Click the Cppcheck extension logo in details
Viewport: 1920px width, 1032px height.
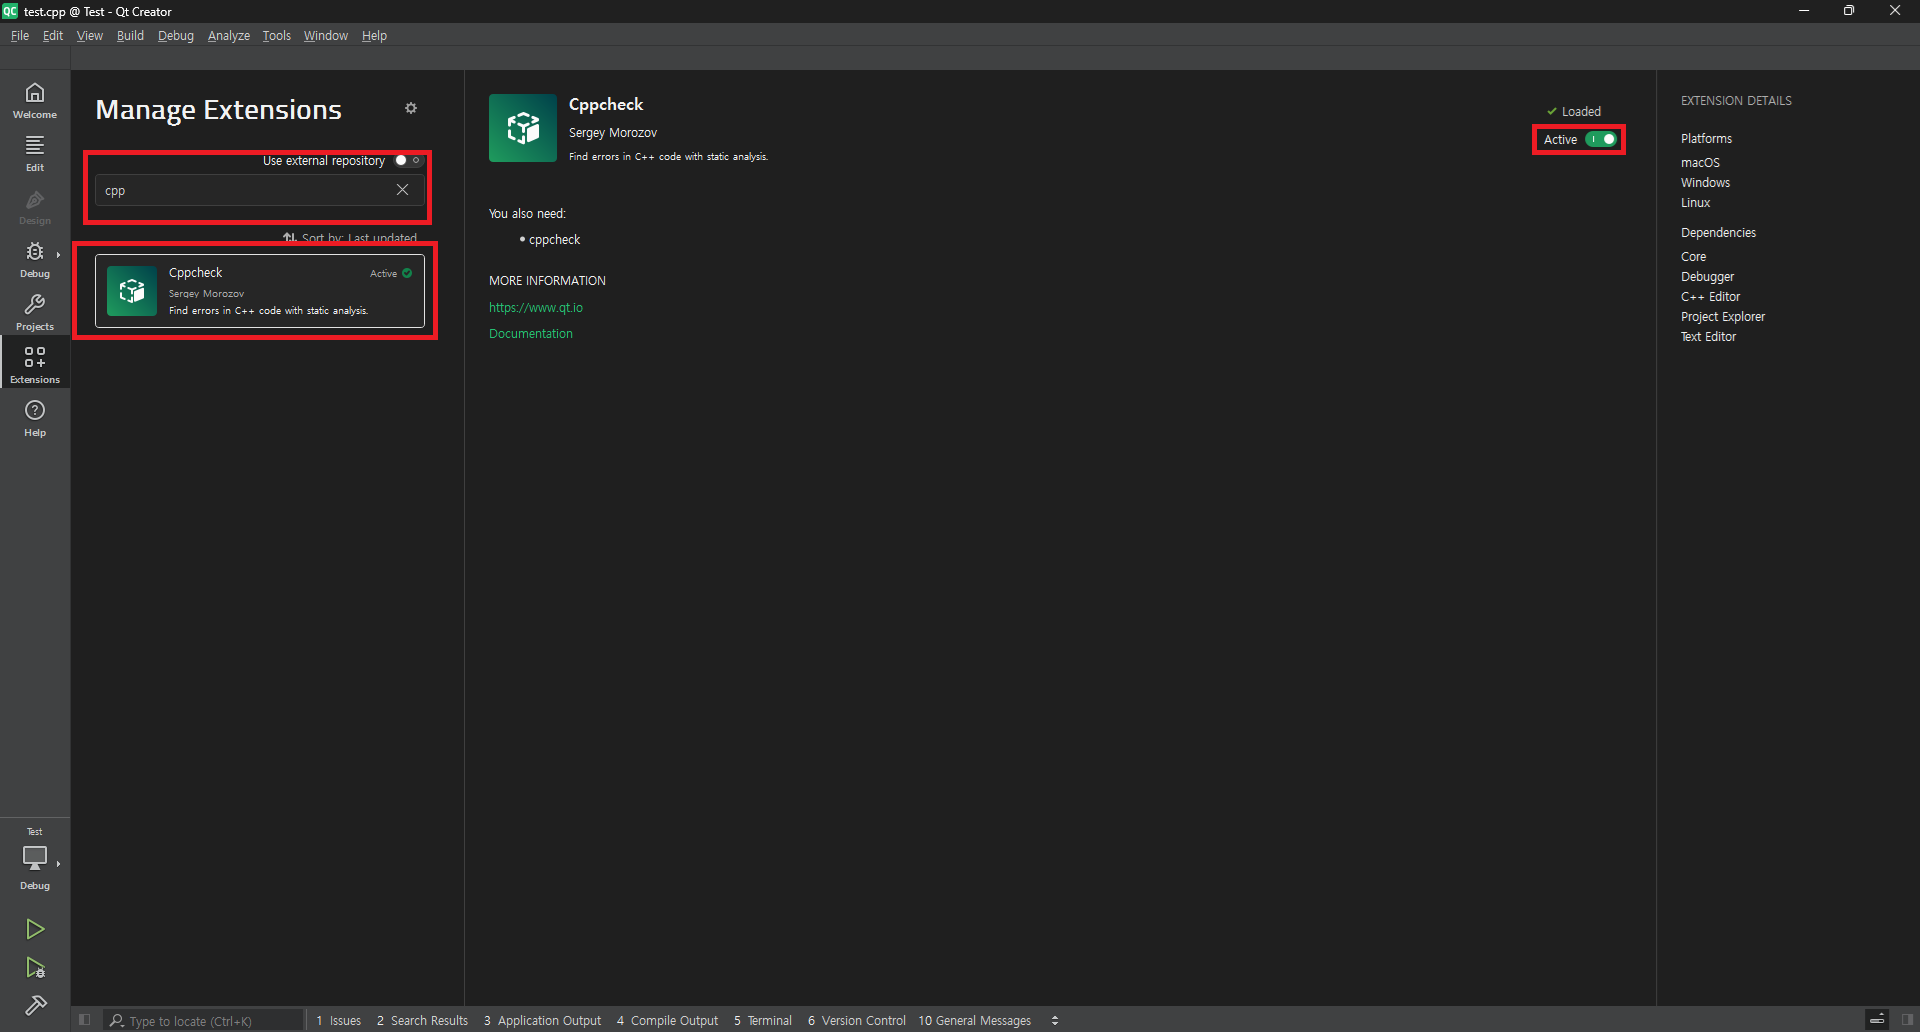523,128
